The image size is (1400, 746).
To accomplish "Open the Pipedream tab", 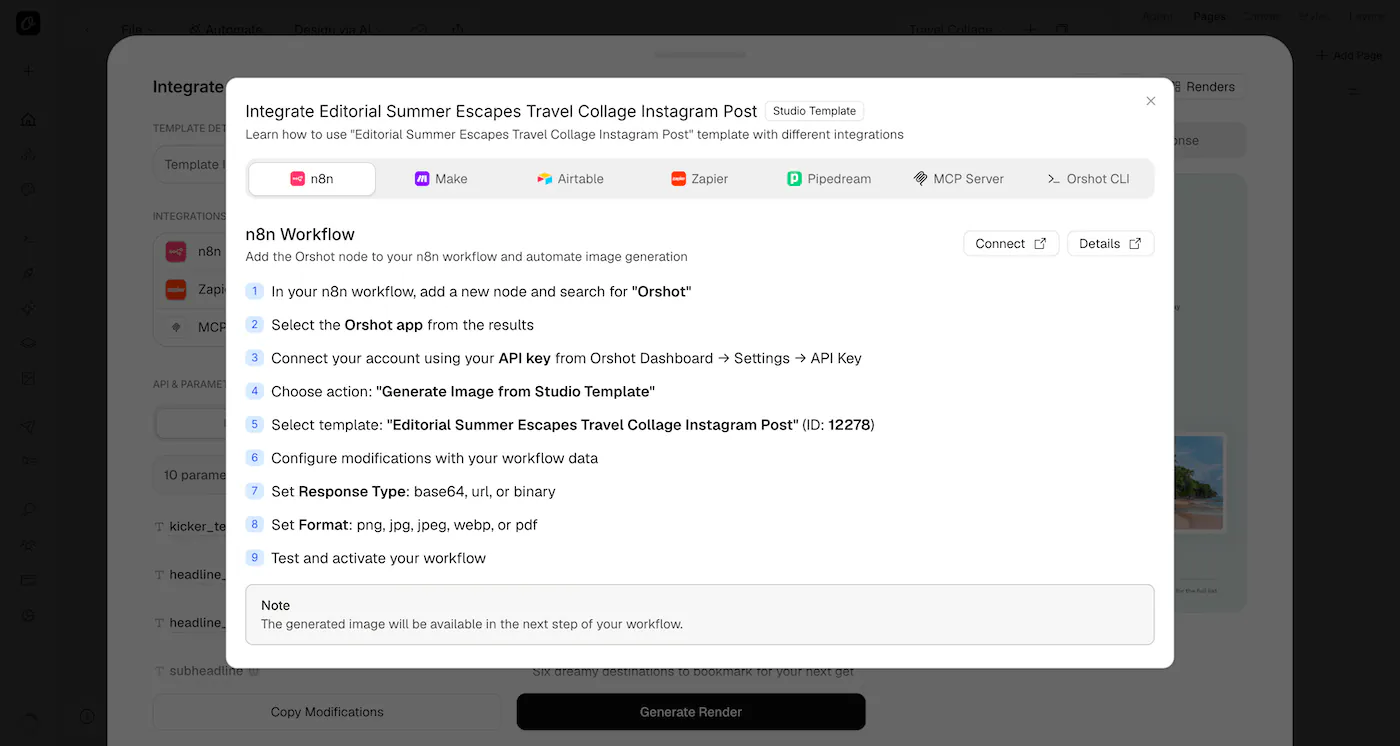I will tap(829, 179).
